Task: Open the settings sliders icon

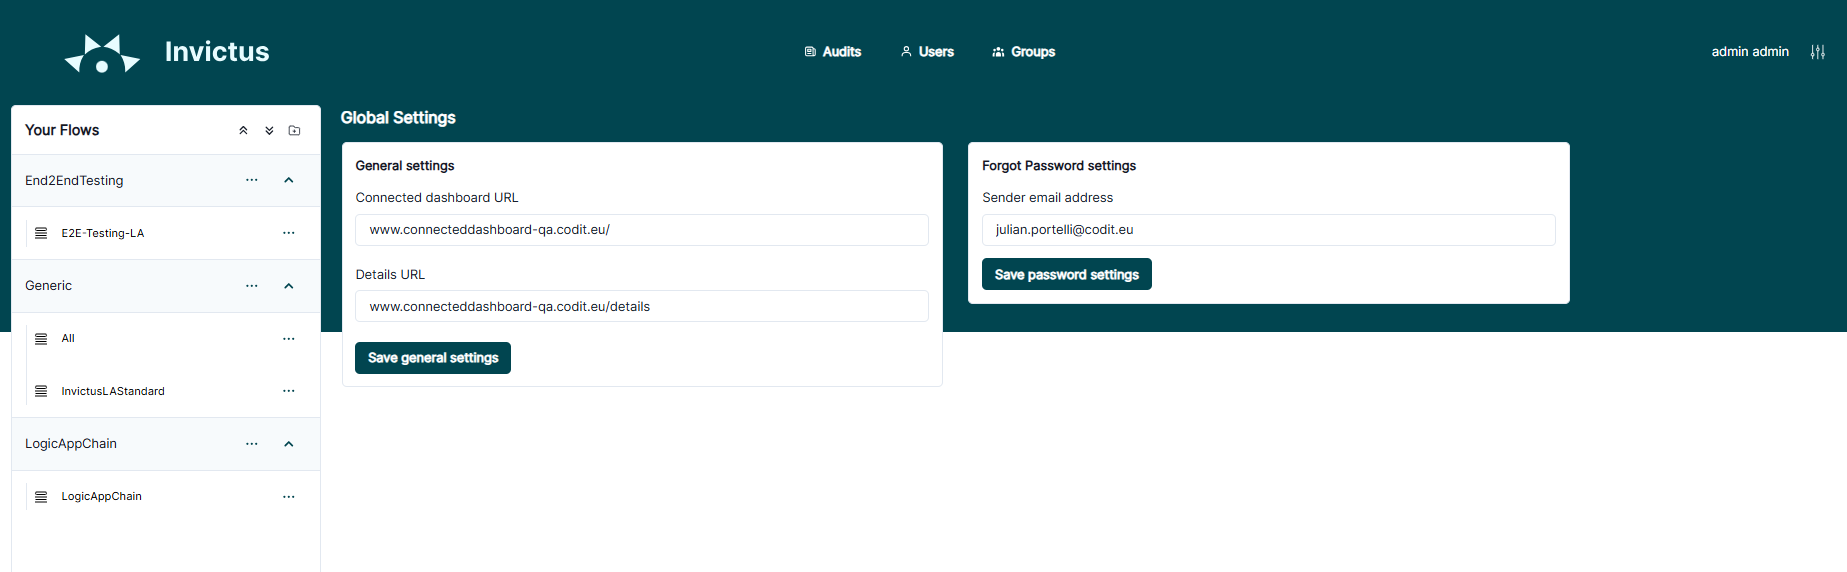Action: [x=1817, y=52]
